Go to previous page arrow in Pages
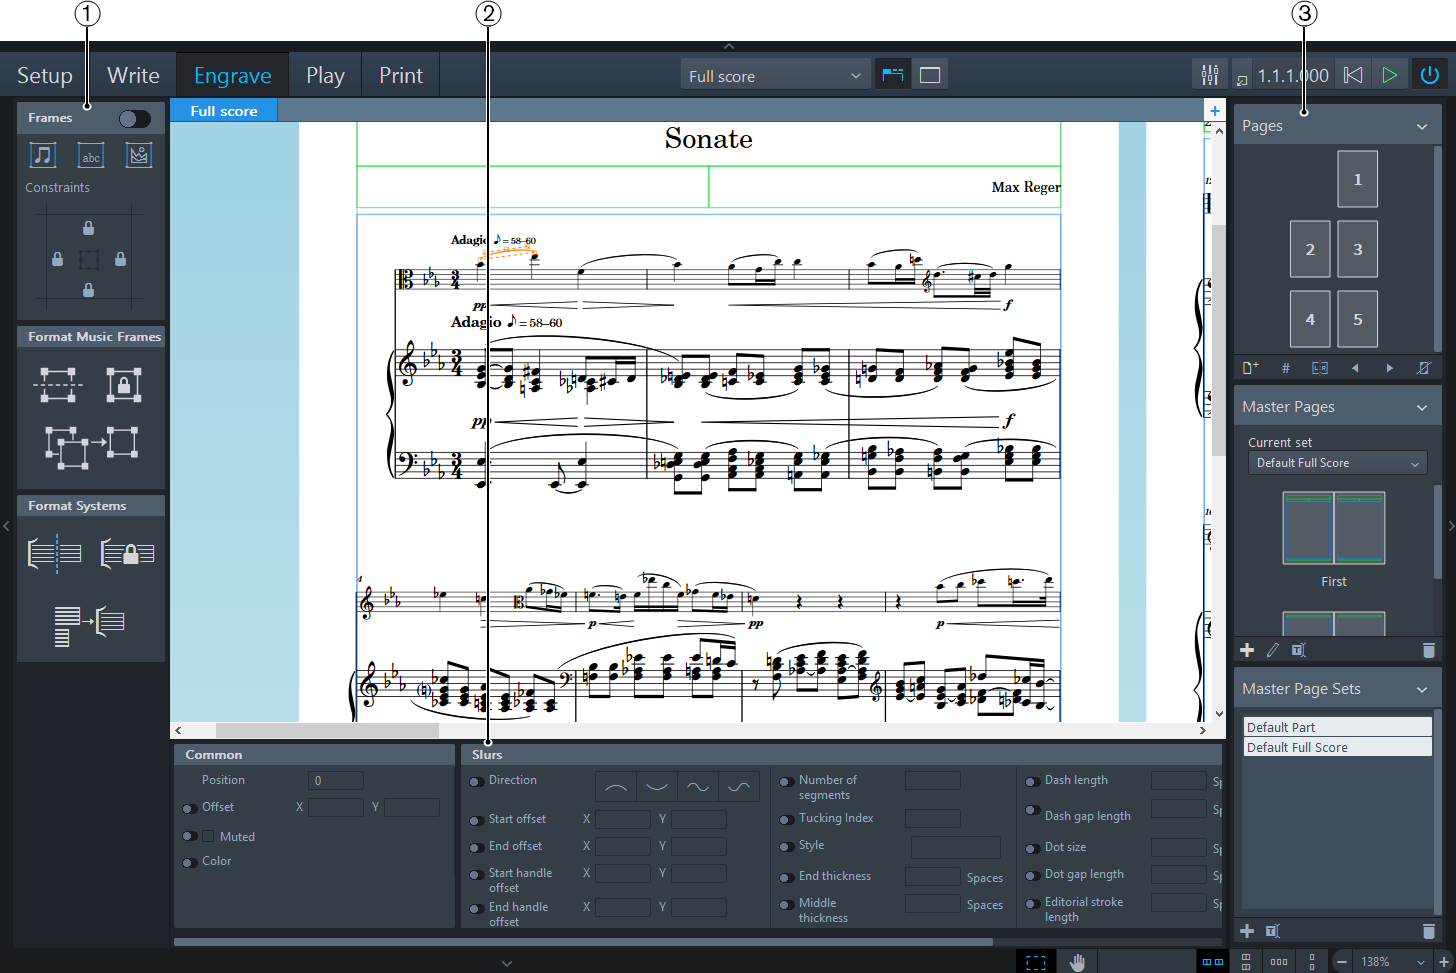The height and width of the screenshot is (973, 1456). 1355,368
